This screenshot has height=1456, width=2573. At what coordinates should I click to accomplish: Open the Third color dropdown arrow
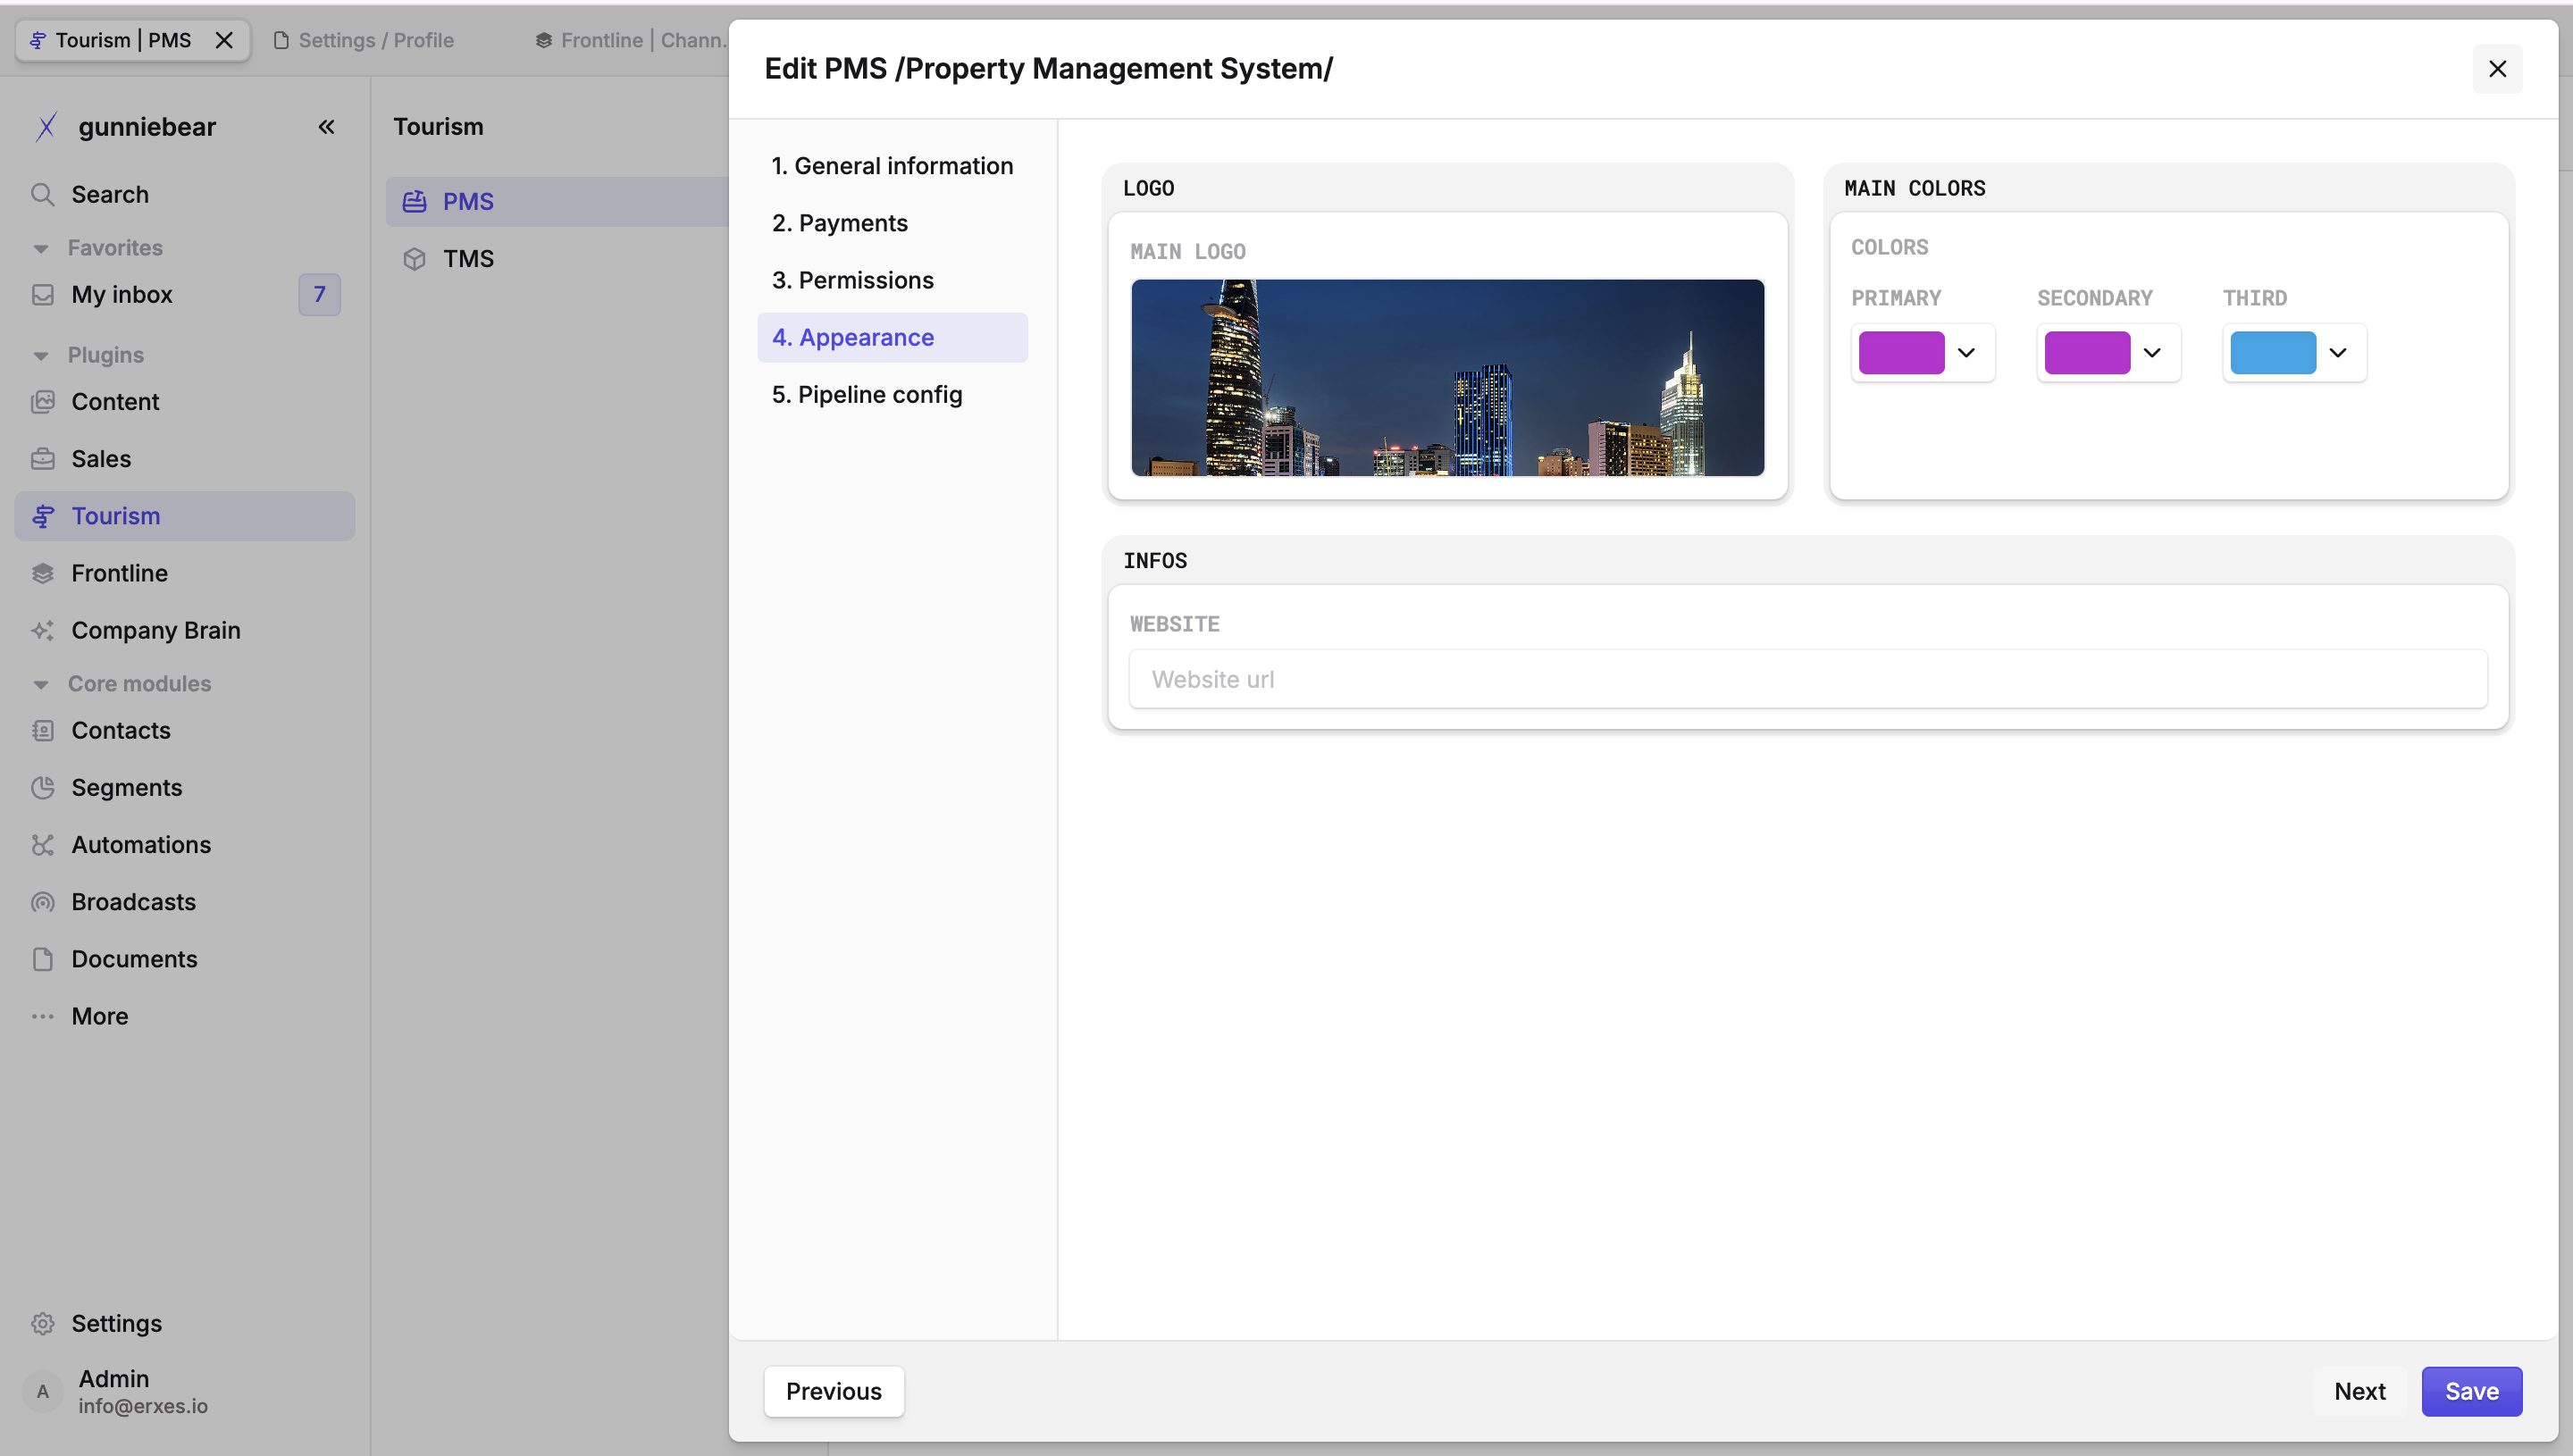coord(2338,352)
